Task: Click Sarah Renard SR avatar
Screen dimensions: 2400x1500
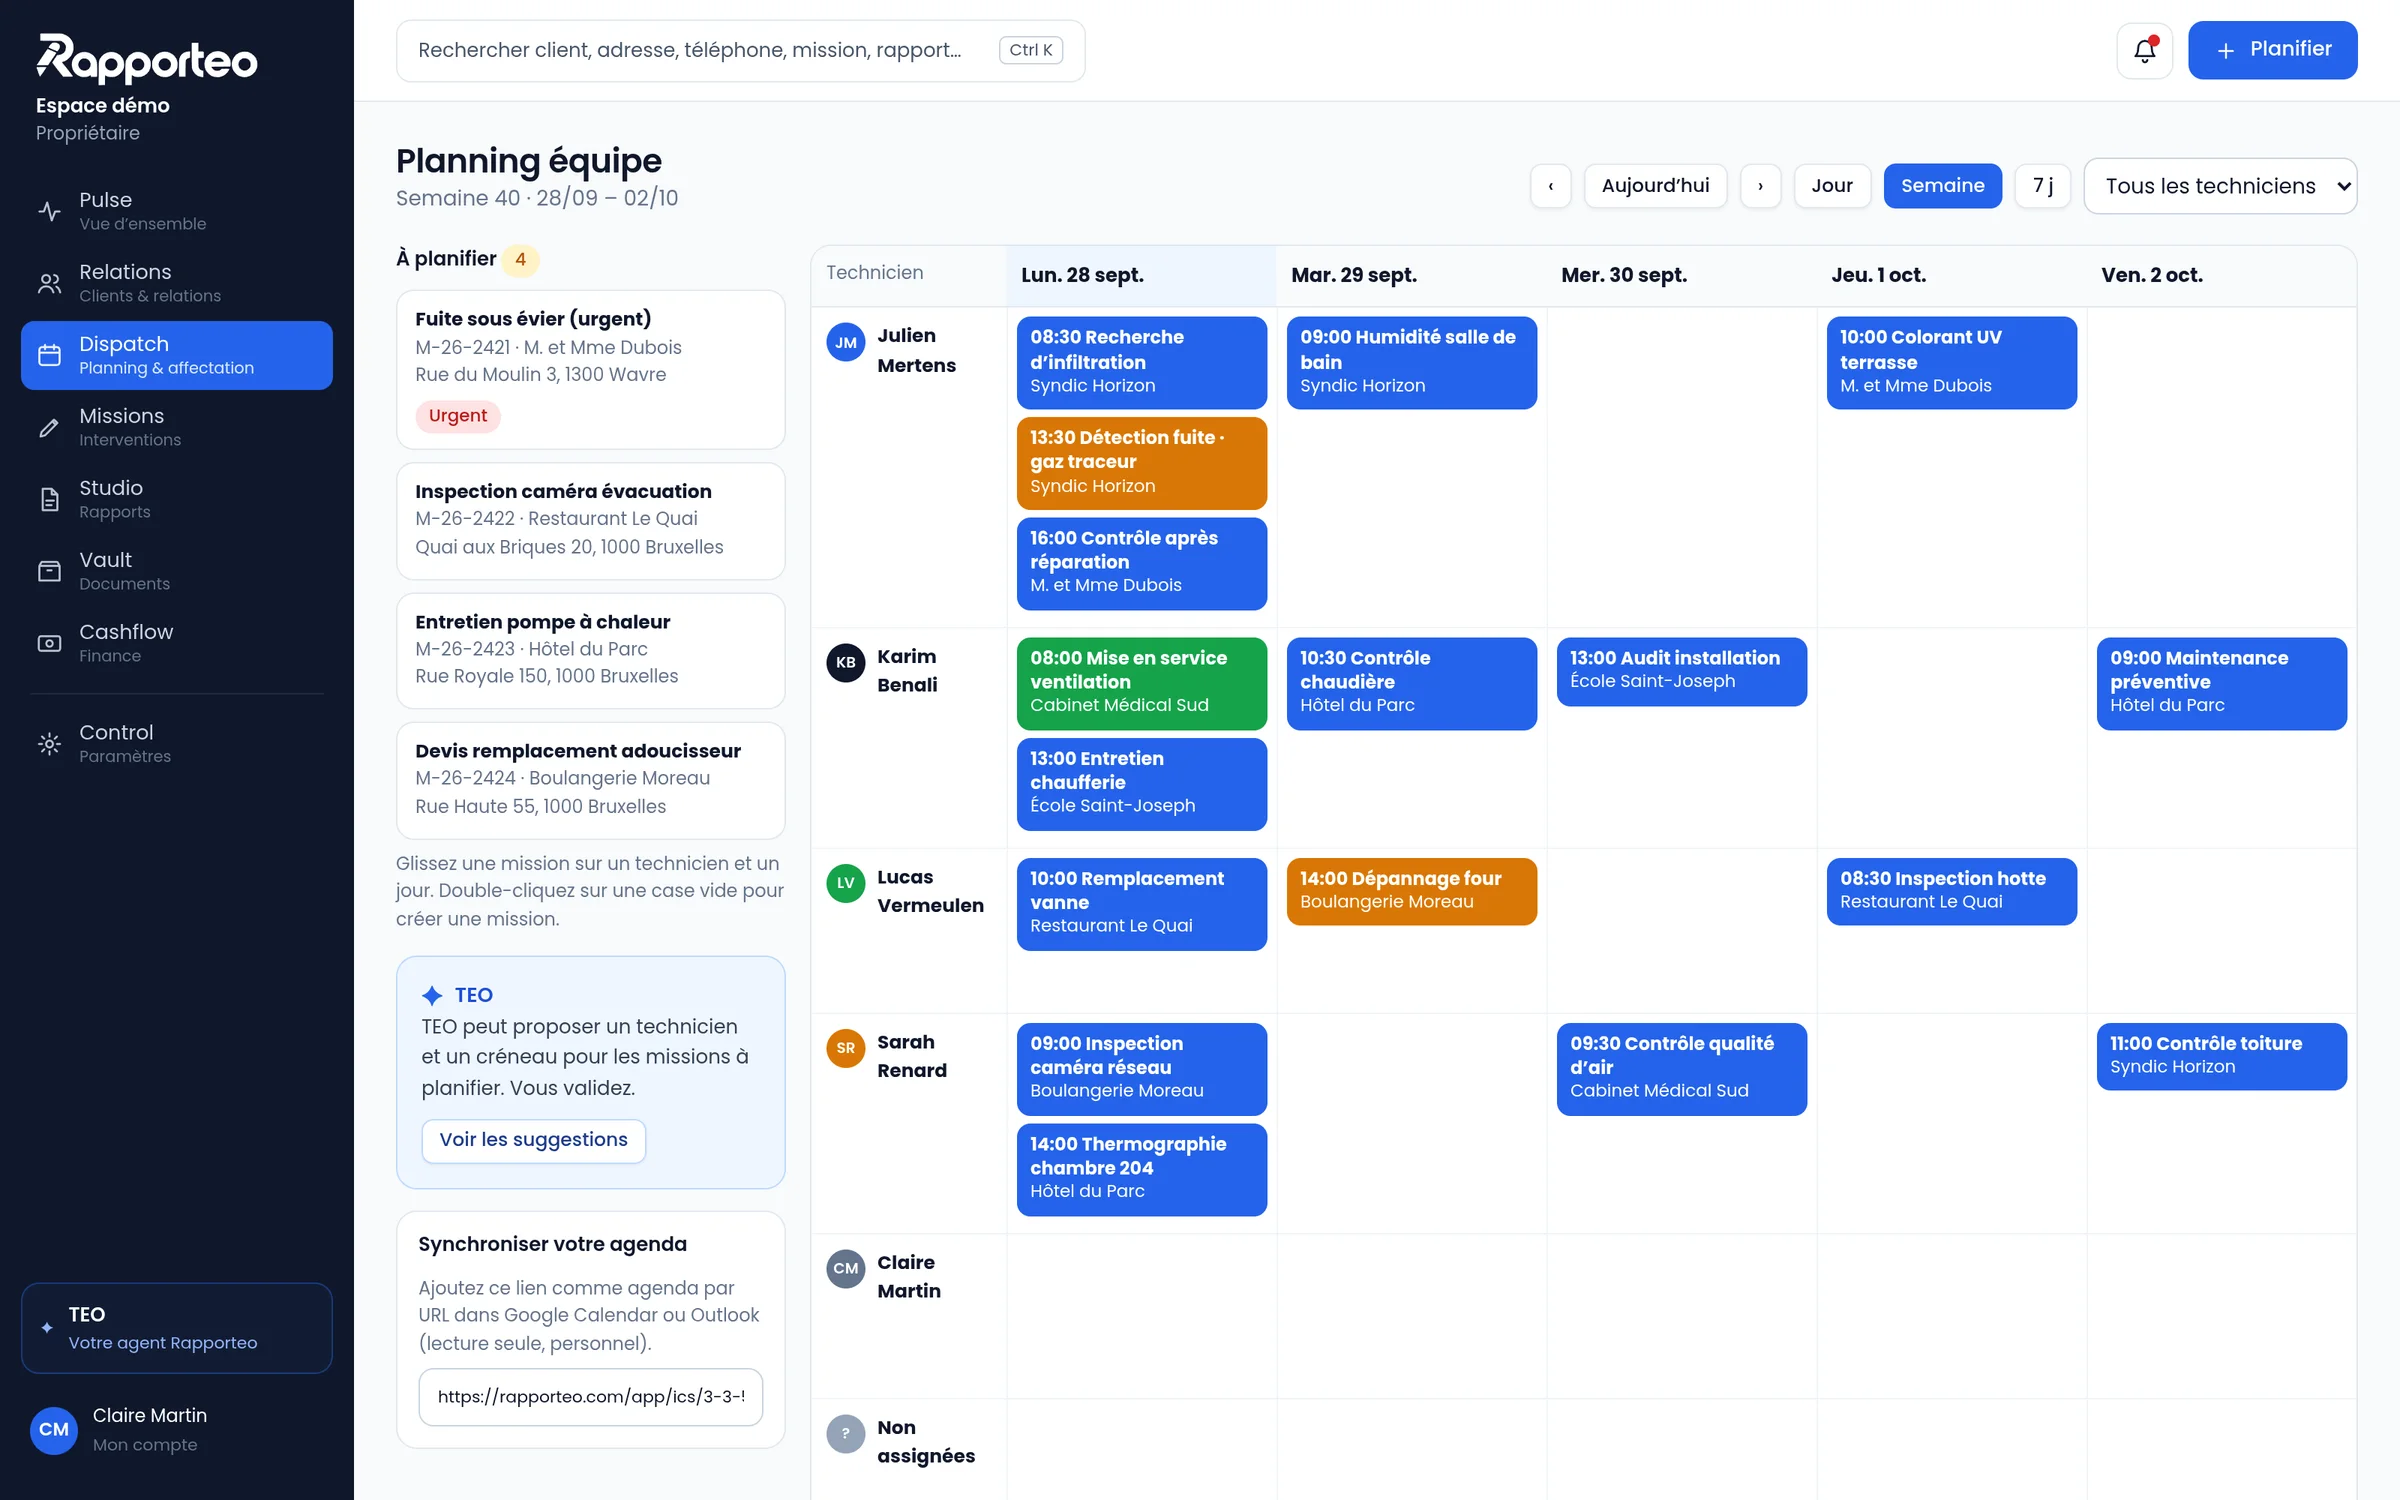Action: pos(845,1048)
